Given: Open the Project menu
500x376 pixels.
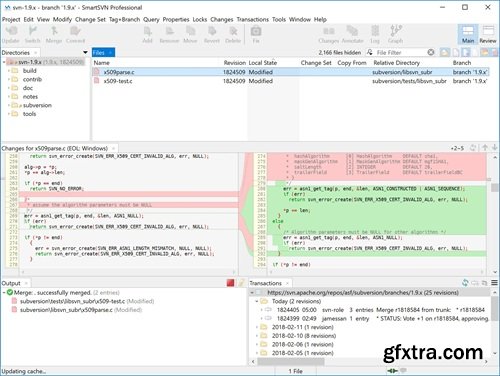Looking at the screenshot, I should (11, 19).
